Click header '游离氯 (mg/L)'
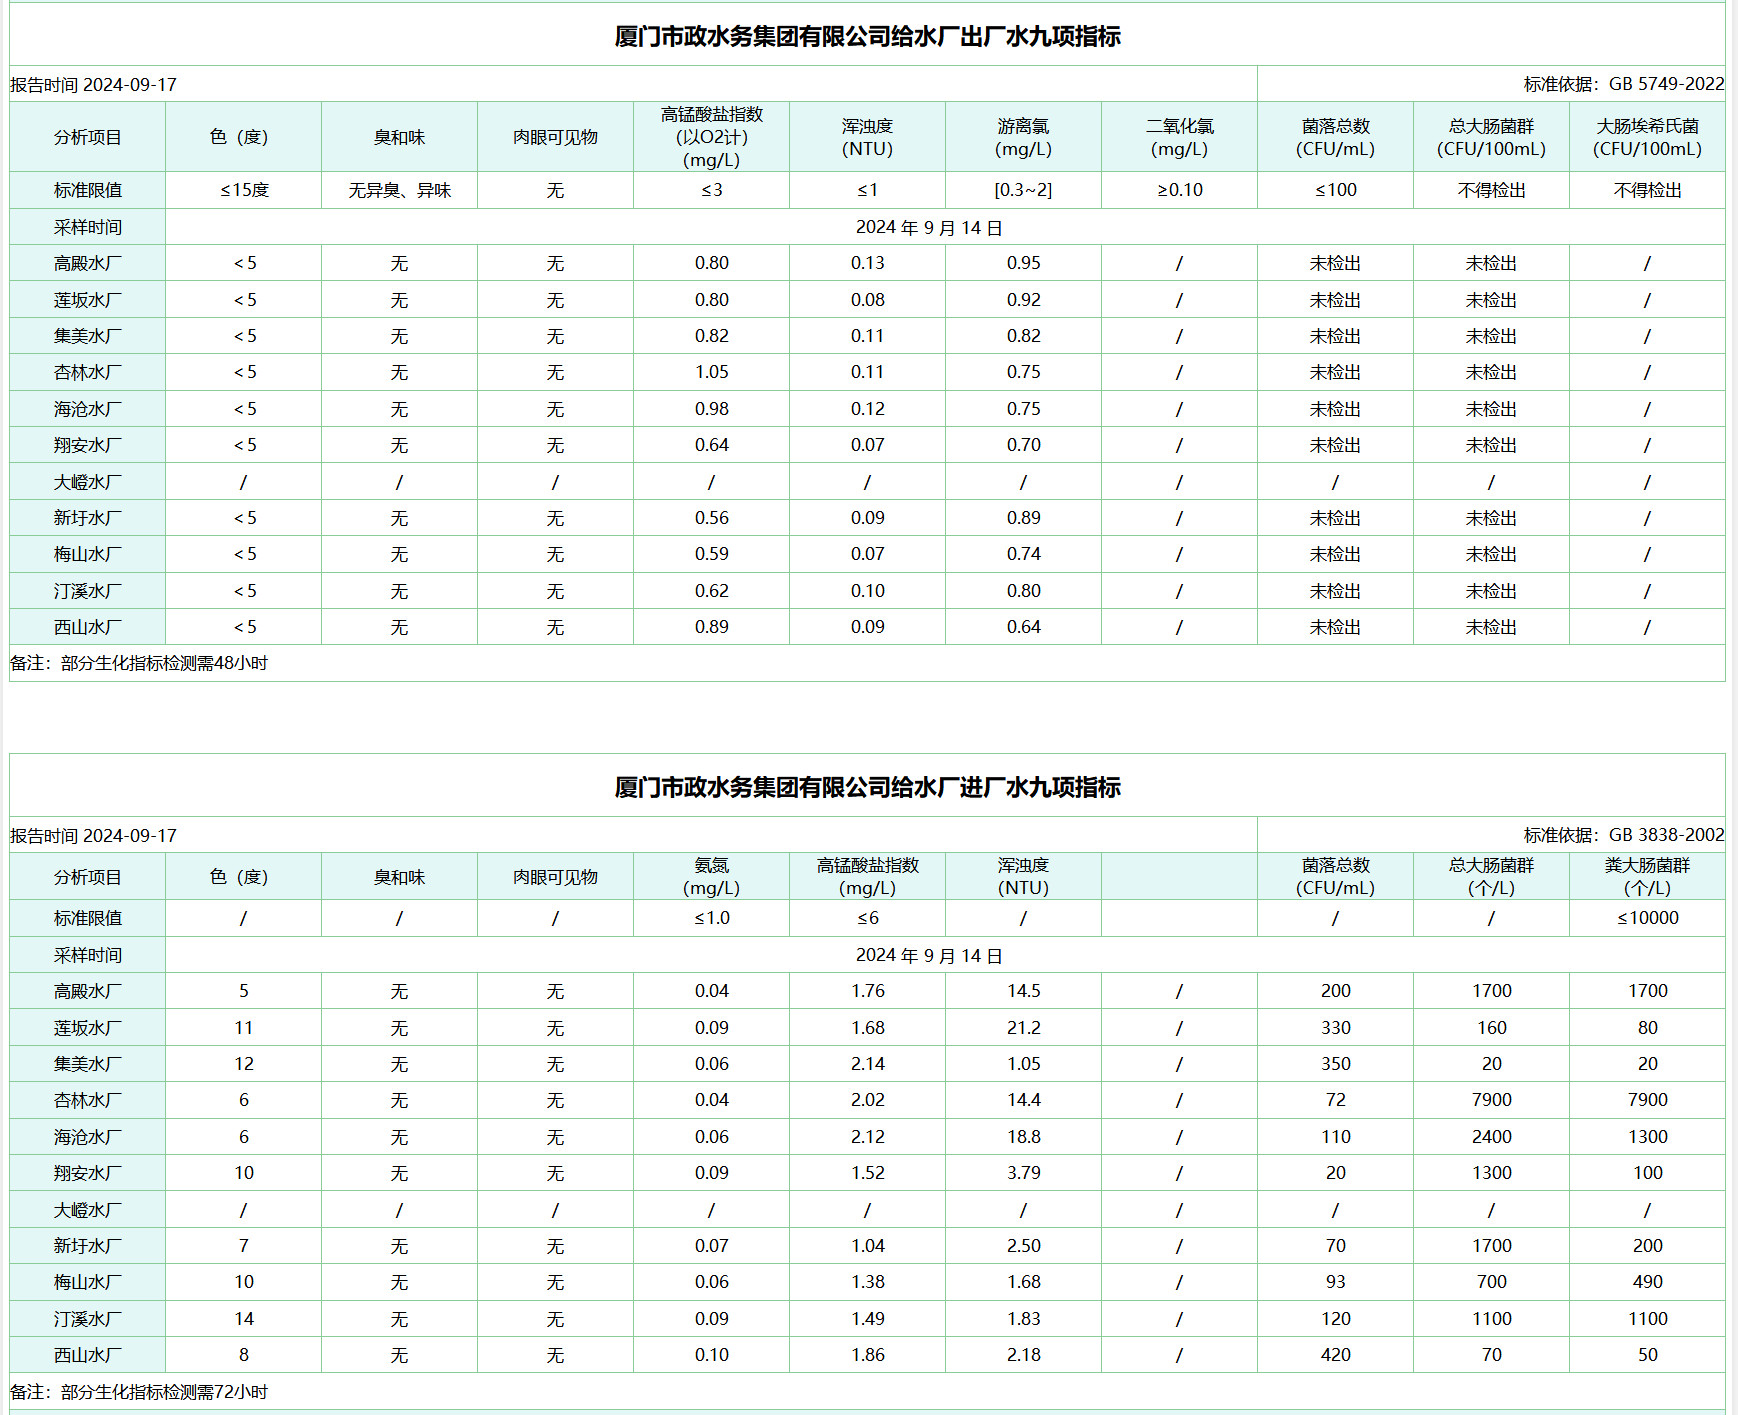1738x1415 pixels. coord(1023,138)
